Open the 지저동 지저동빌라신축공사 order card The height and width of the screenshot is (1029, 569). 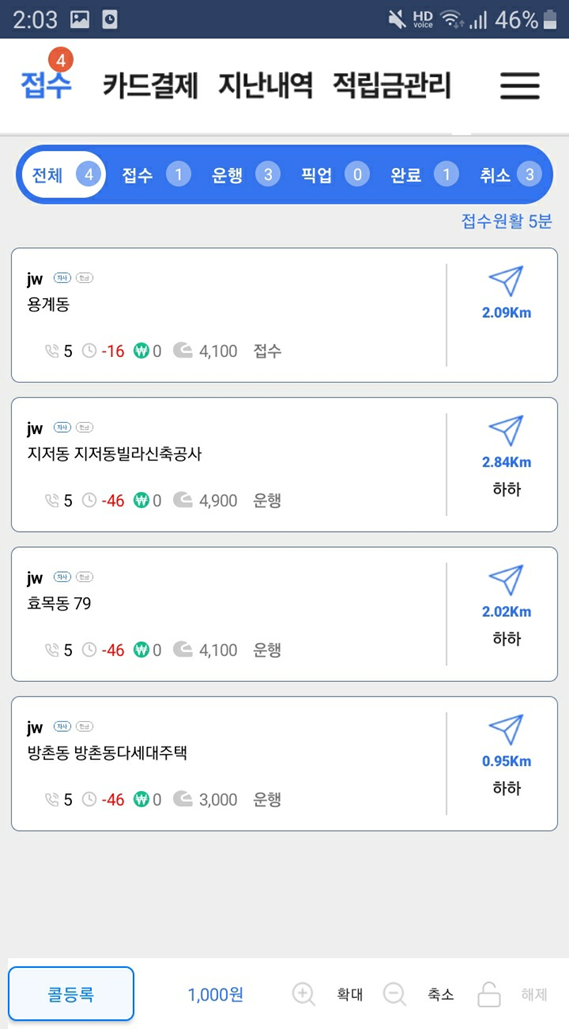click(284, 465)
